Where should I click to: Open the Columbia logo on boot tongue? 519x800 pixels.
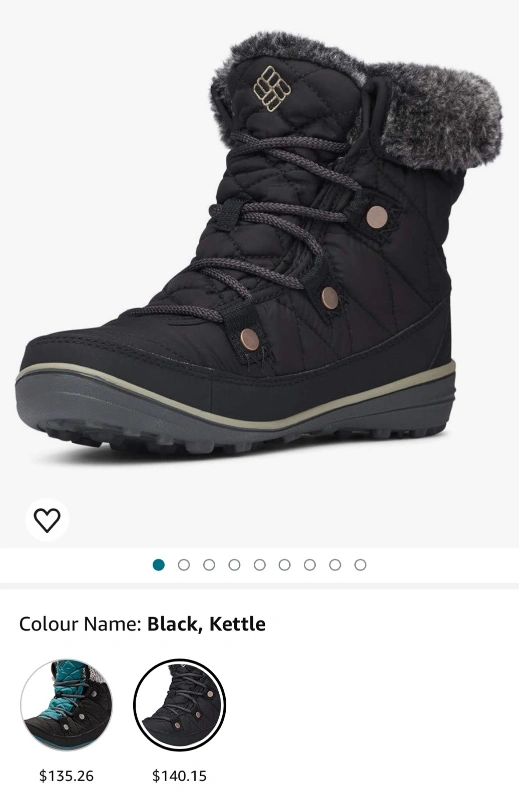coord(272,88)
